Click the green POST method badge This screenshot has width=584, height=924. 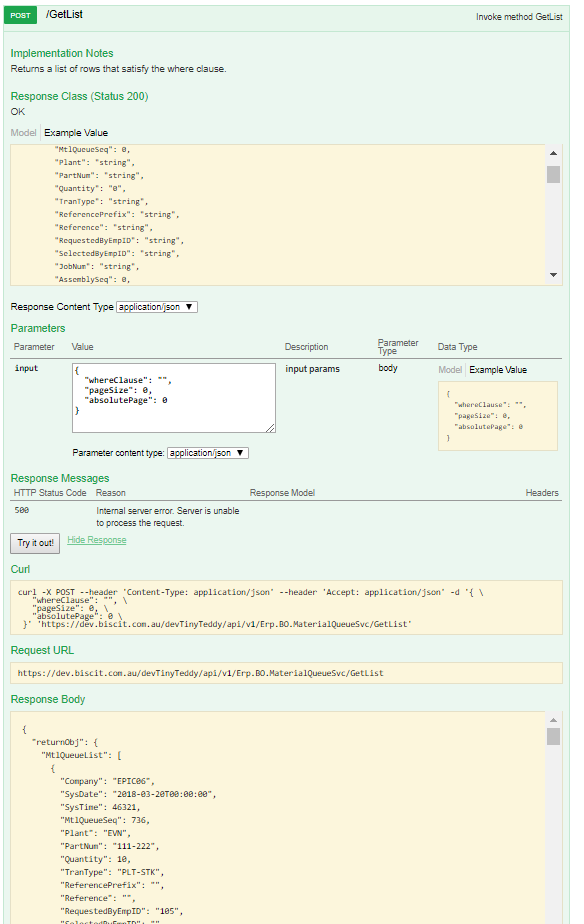coord(20,15)
